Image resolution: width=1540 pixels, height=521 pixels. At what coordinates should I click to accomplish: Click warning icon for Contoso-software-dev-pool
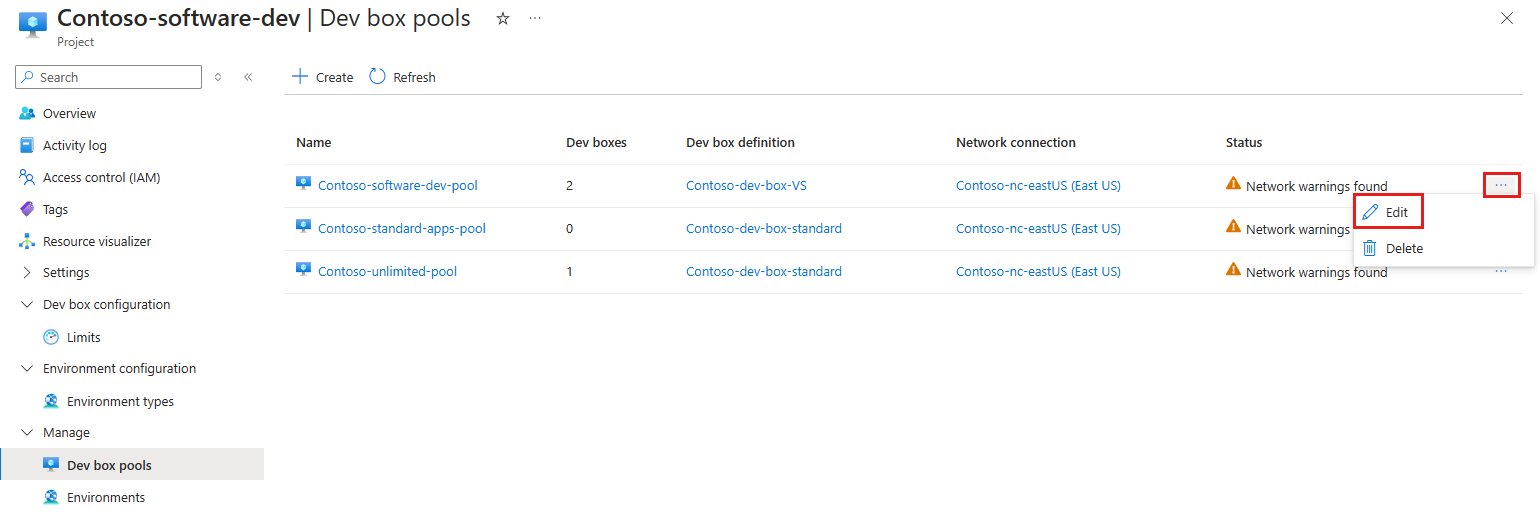(1233, 184)
